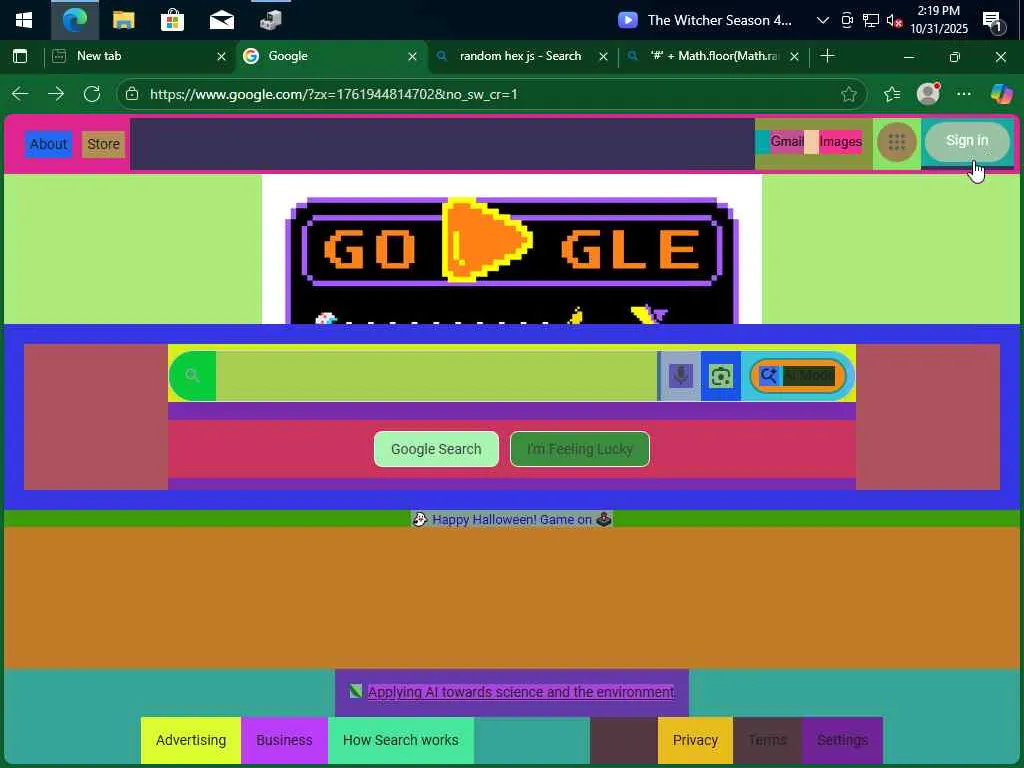Start voice search with microphone

[x=680, y=376]
